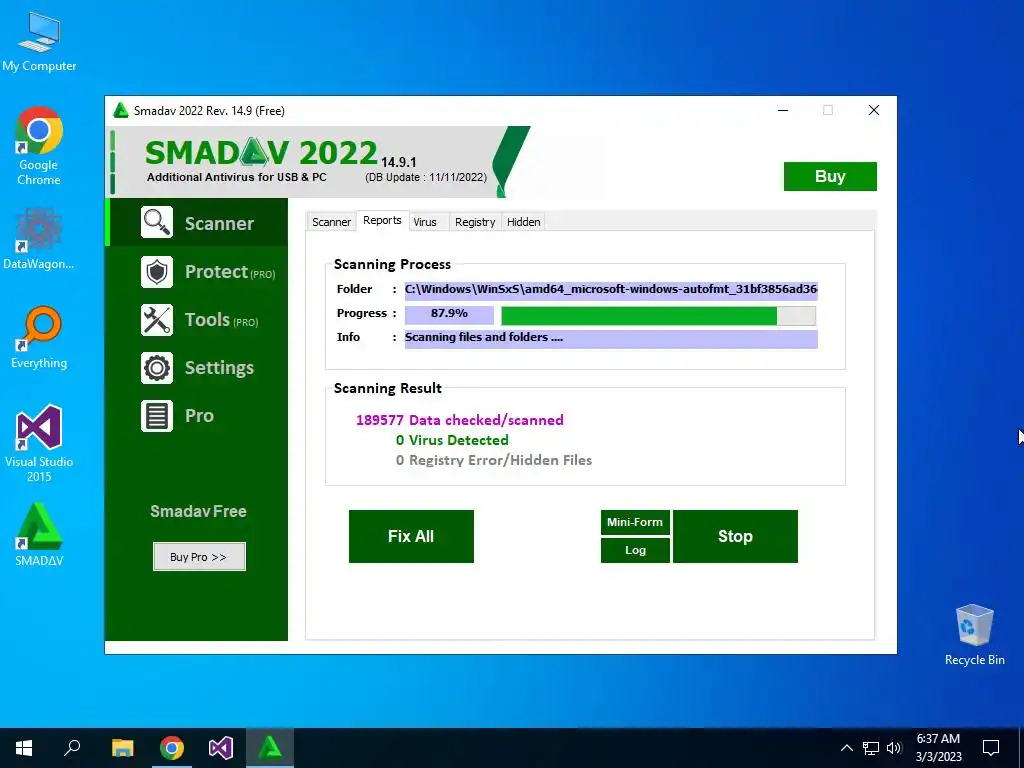Open My Computer desktop icon
This screenshot has height=768, width=1024.
click(39, 40)
